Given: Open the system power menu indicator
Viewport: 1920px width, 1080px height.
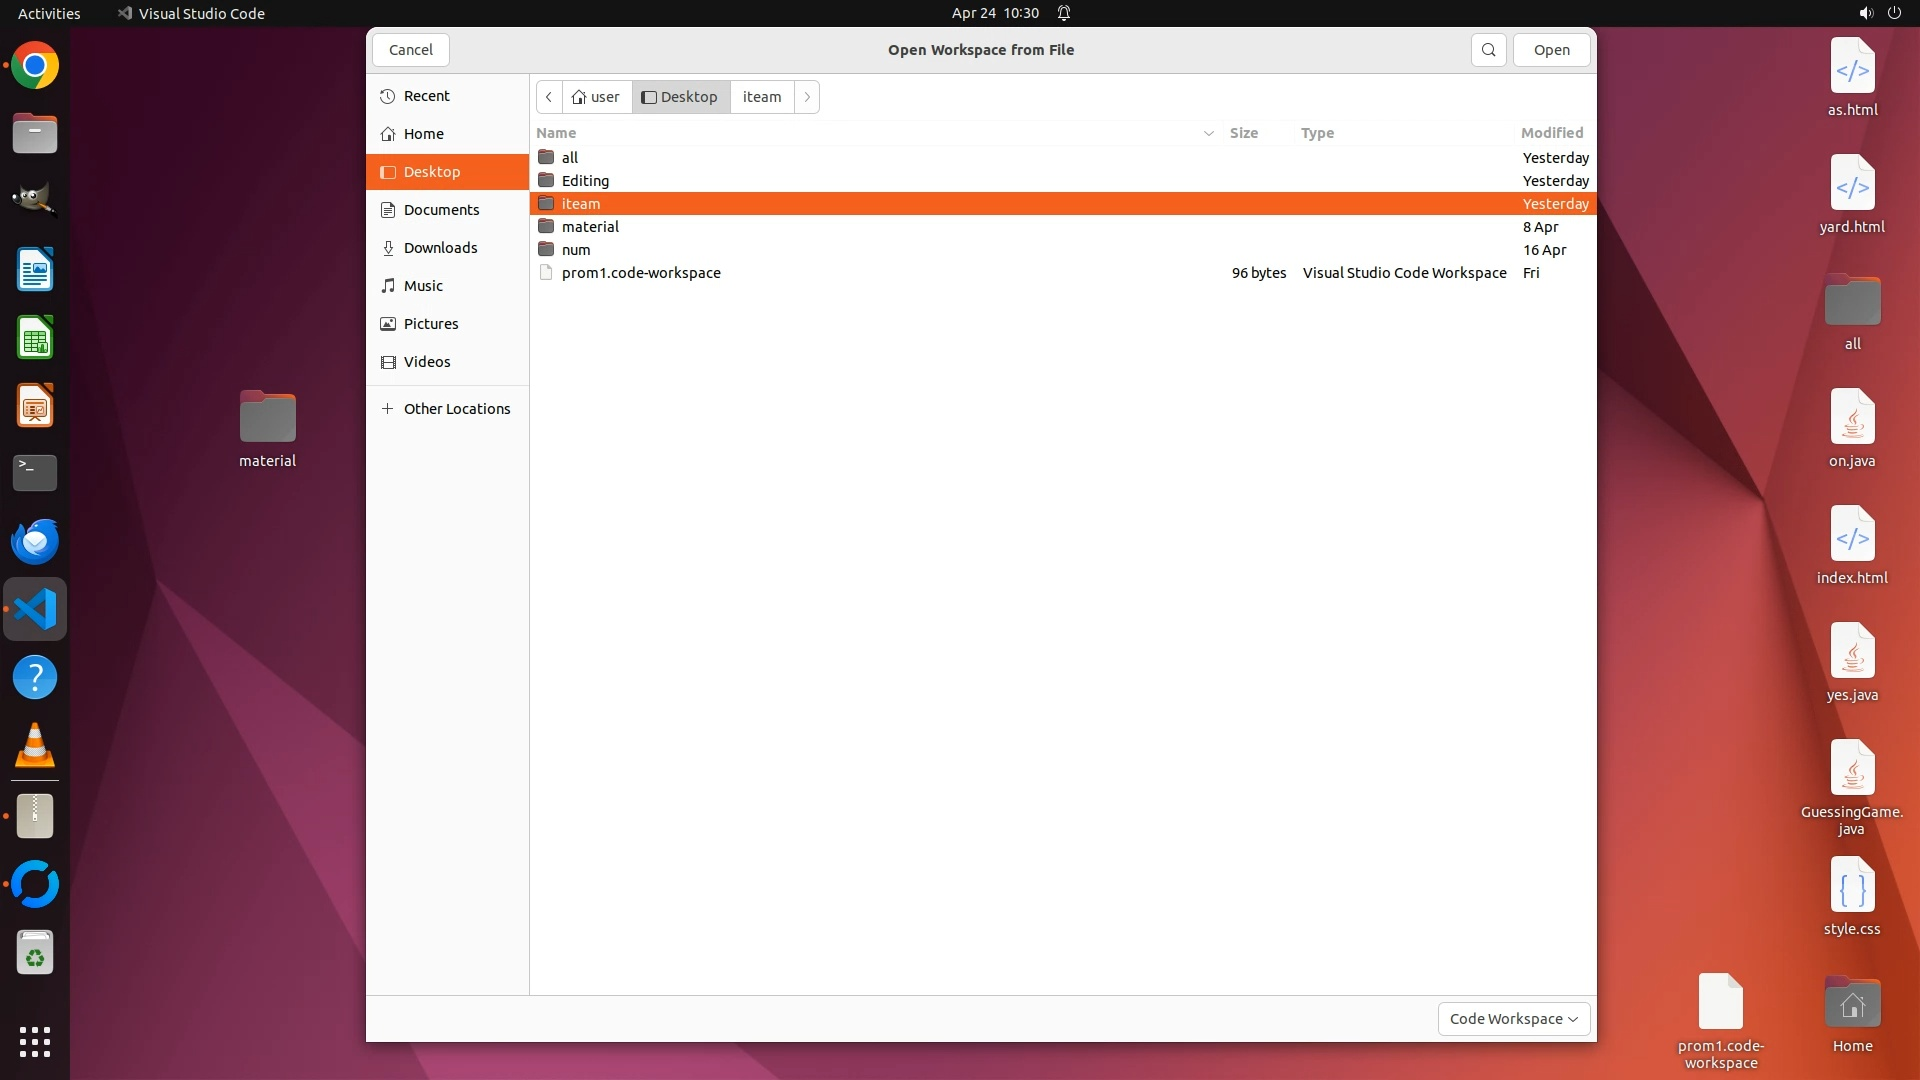Looking at the screenshot, I should point(1893,13).
